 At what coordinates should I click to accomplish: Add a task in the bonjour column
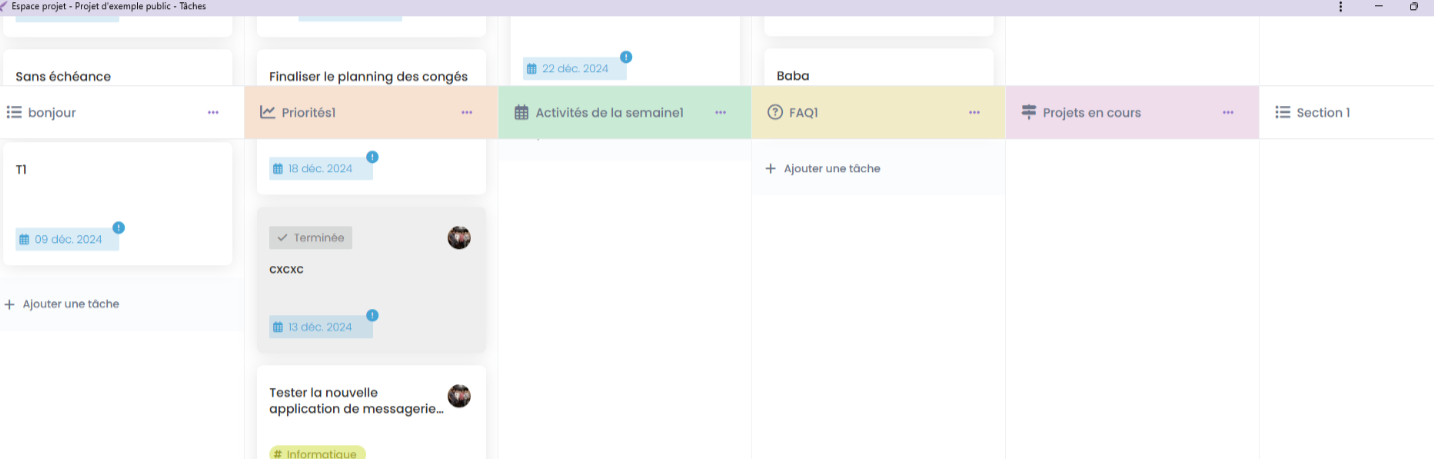[62, 304]
